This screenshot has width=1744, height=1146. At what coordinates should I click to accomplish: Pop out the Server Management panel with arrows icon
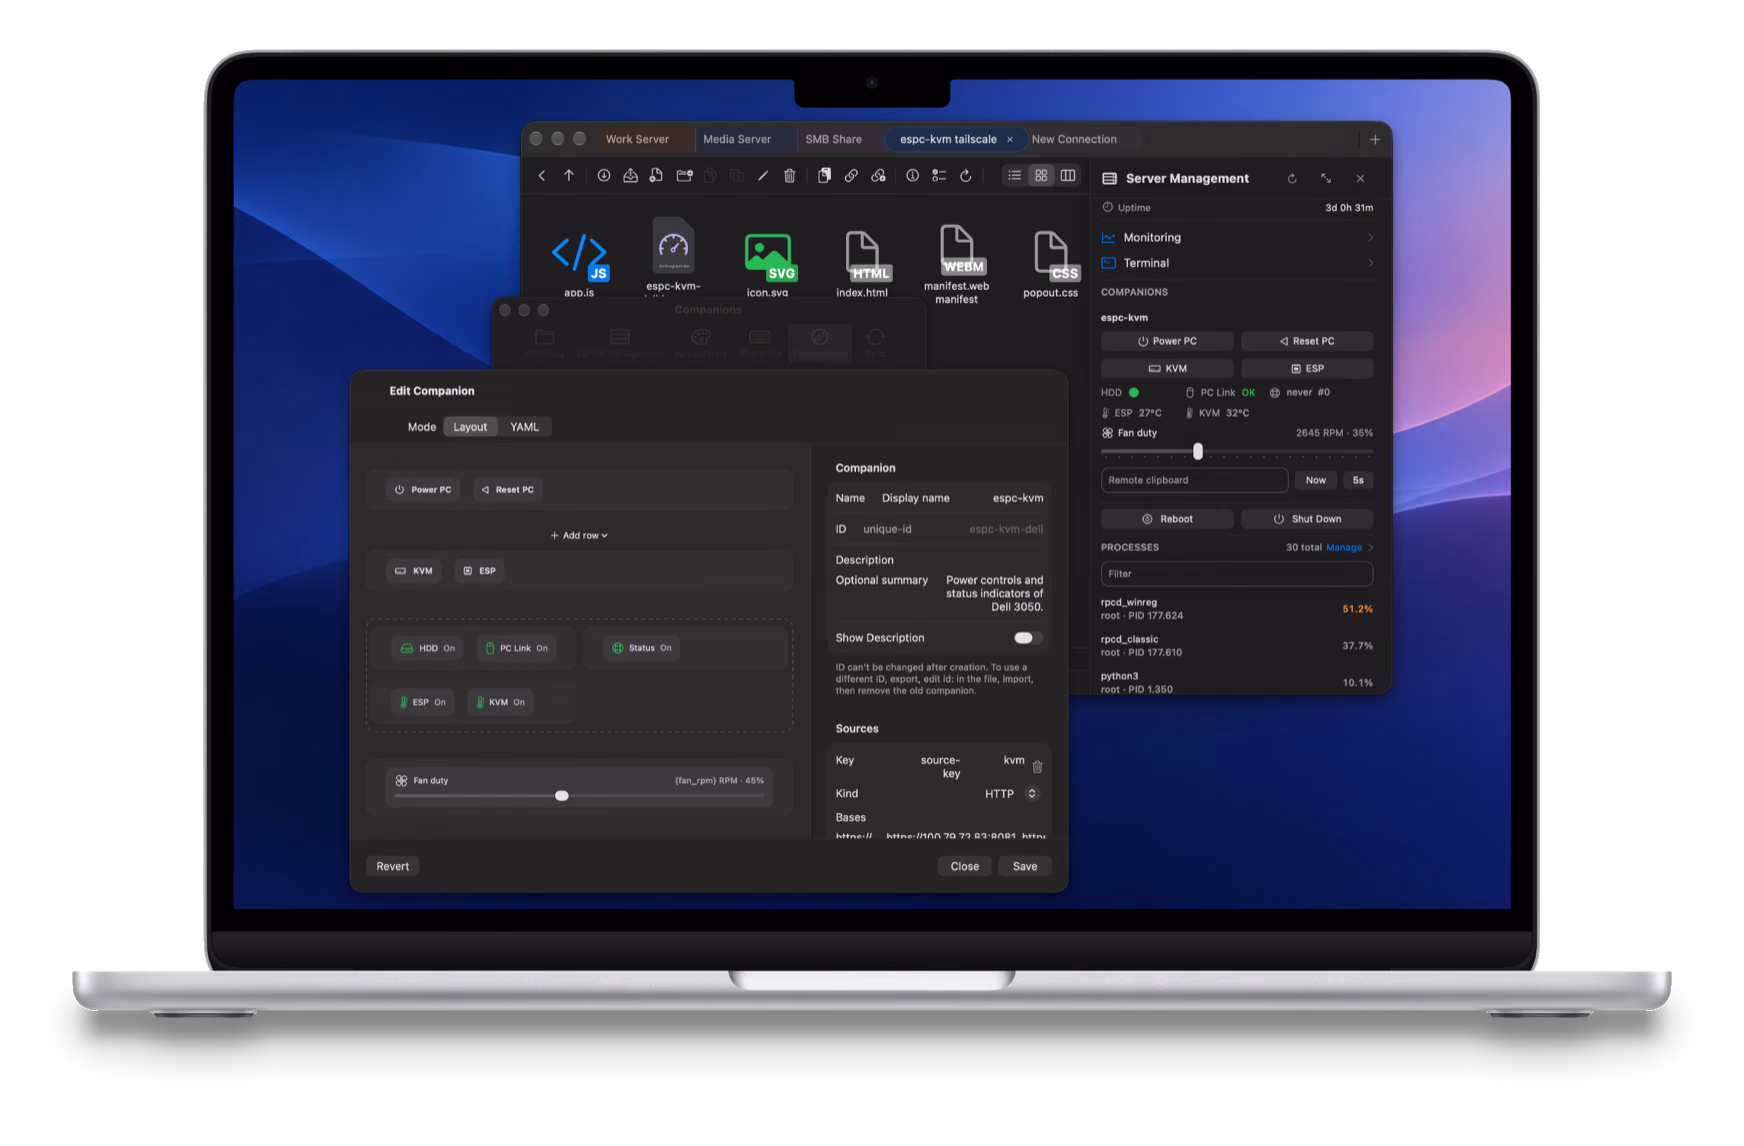[1326, 179]
